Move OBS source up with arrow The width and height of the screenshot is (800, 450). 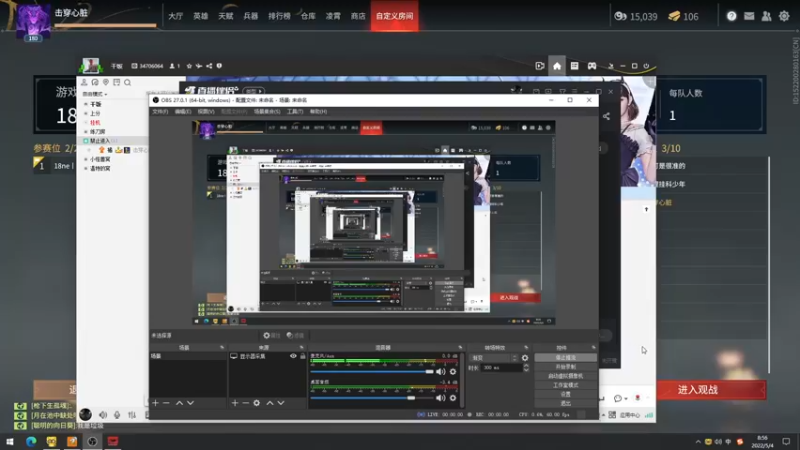(x=269, y=403)
